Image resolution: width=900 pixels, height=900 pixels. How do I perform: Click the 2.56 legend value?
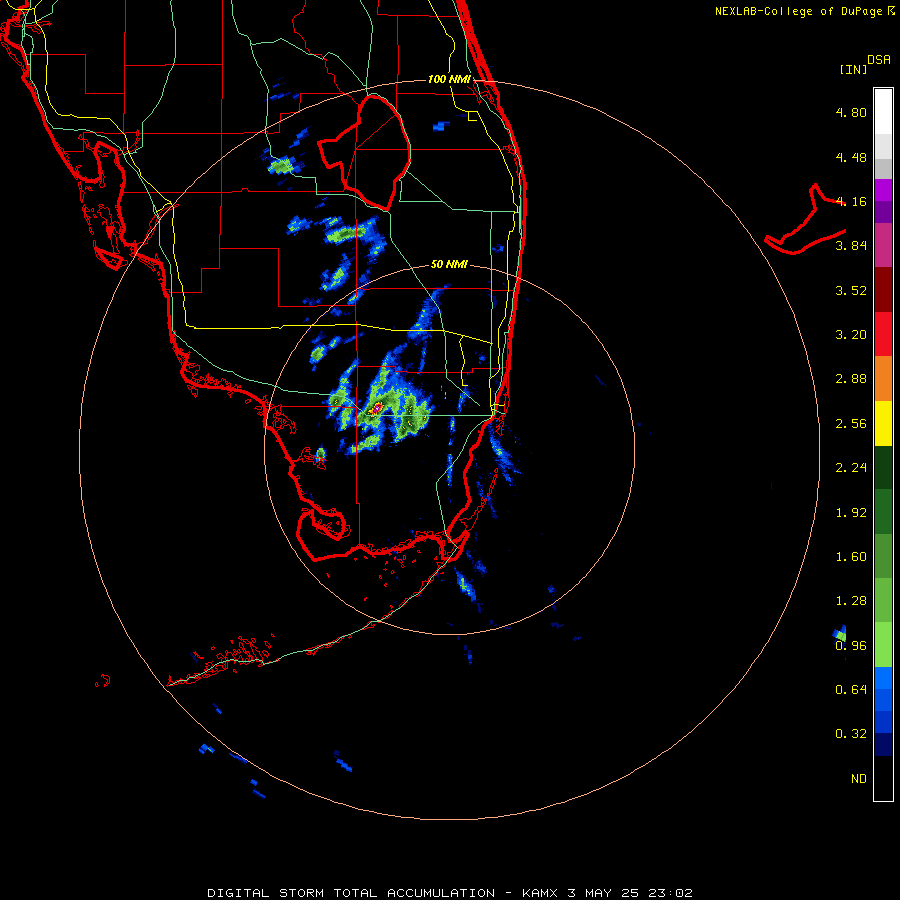[x=851, y=424]
